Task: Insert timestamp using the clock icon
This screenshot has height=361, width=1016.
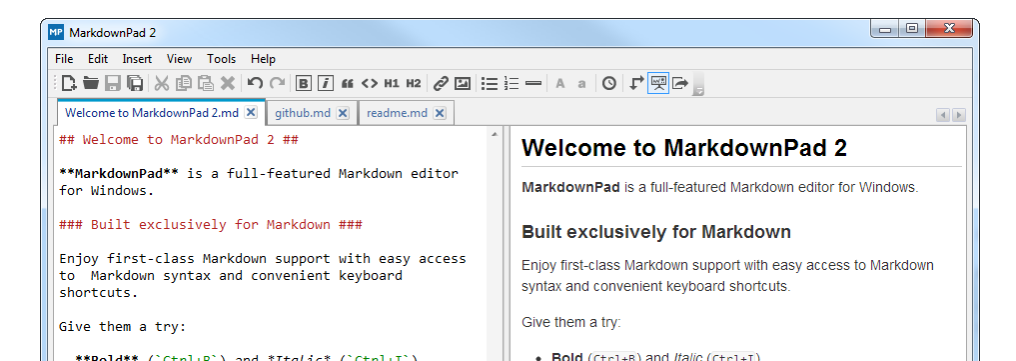Action: [x=608, y=83]
